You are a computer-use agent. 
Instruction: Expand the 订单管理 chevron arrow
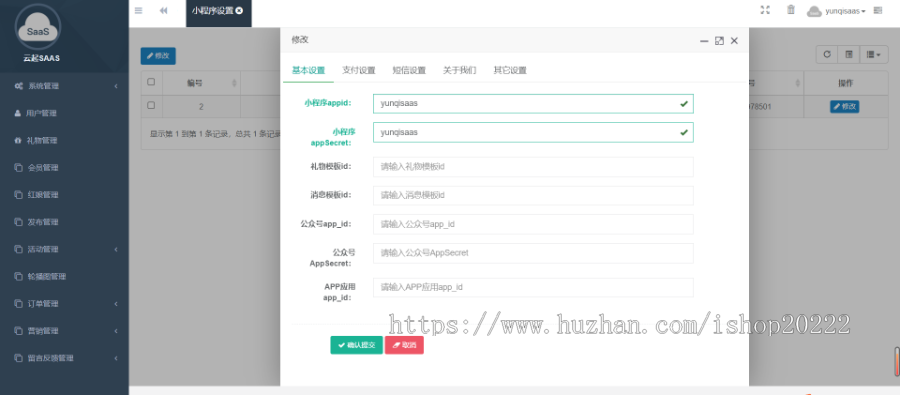click(116, 304)
